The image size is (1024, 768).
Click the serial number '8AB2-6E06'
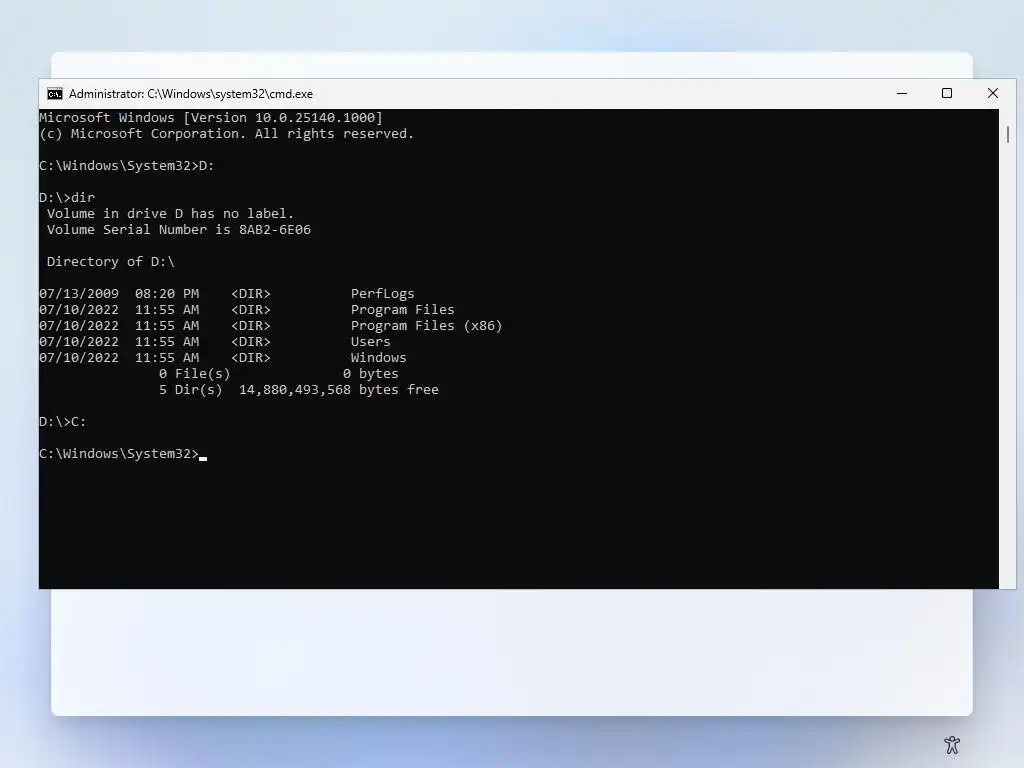275,230
